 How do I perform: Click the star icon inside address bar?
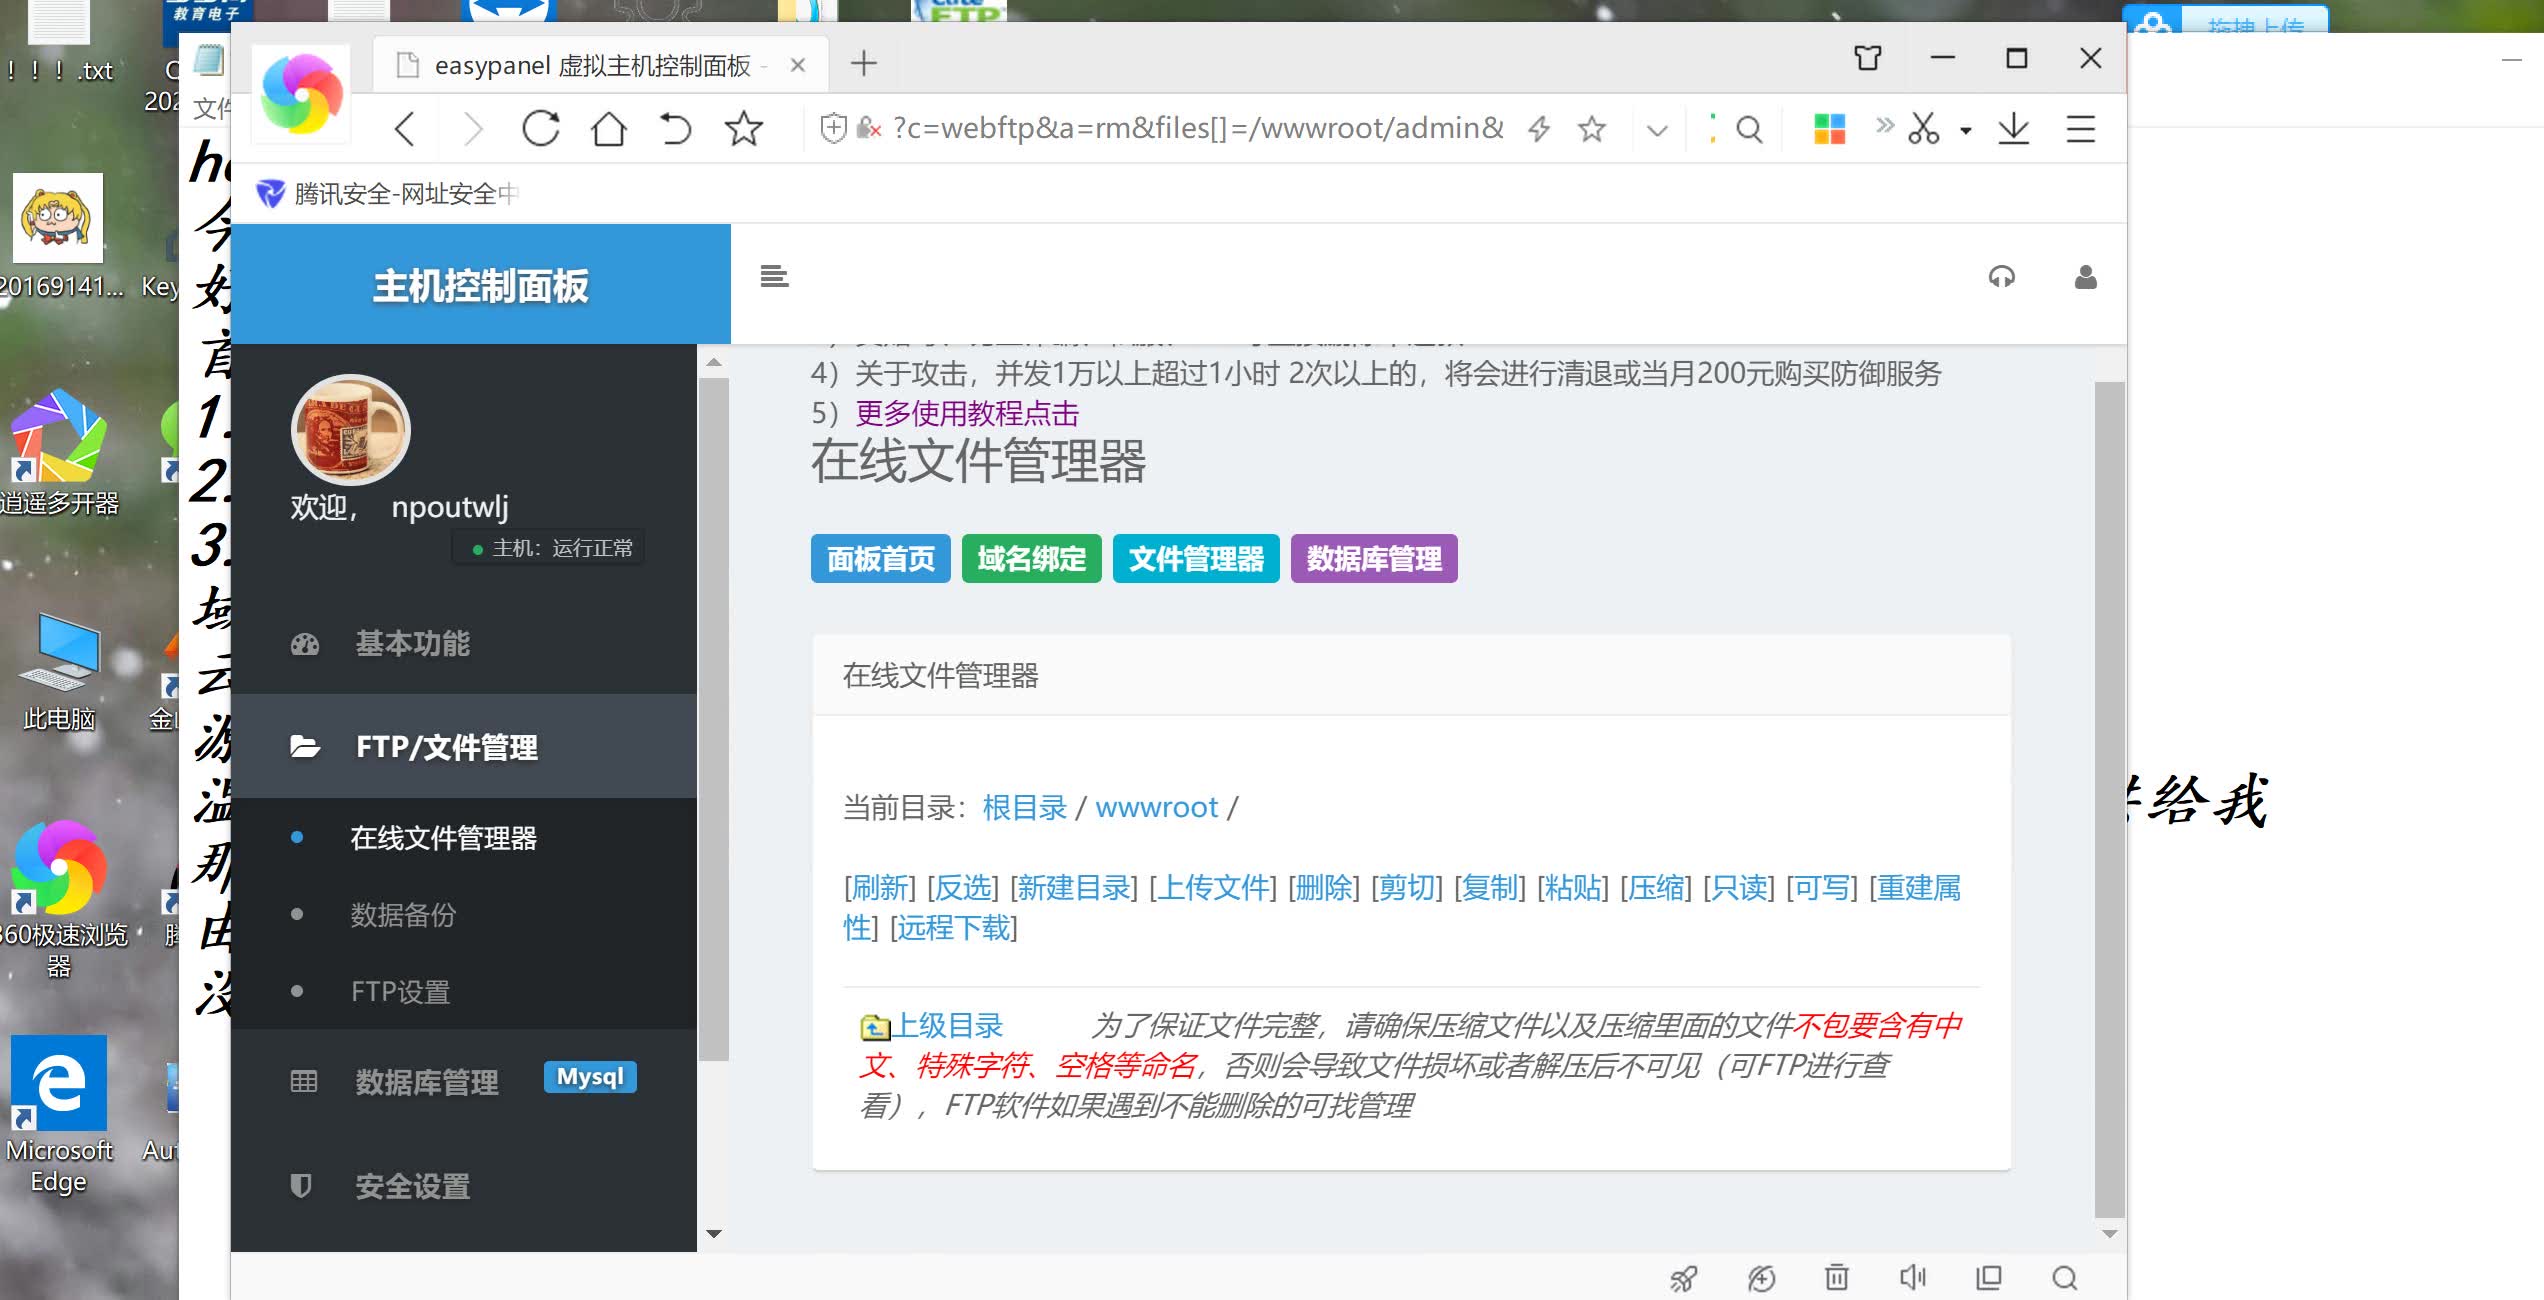1592,129
